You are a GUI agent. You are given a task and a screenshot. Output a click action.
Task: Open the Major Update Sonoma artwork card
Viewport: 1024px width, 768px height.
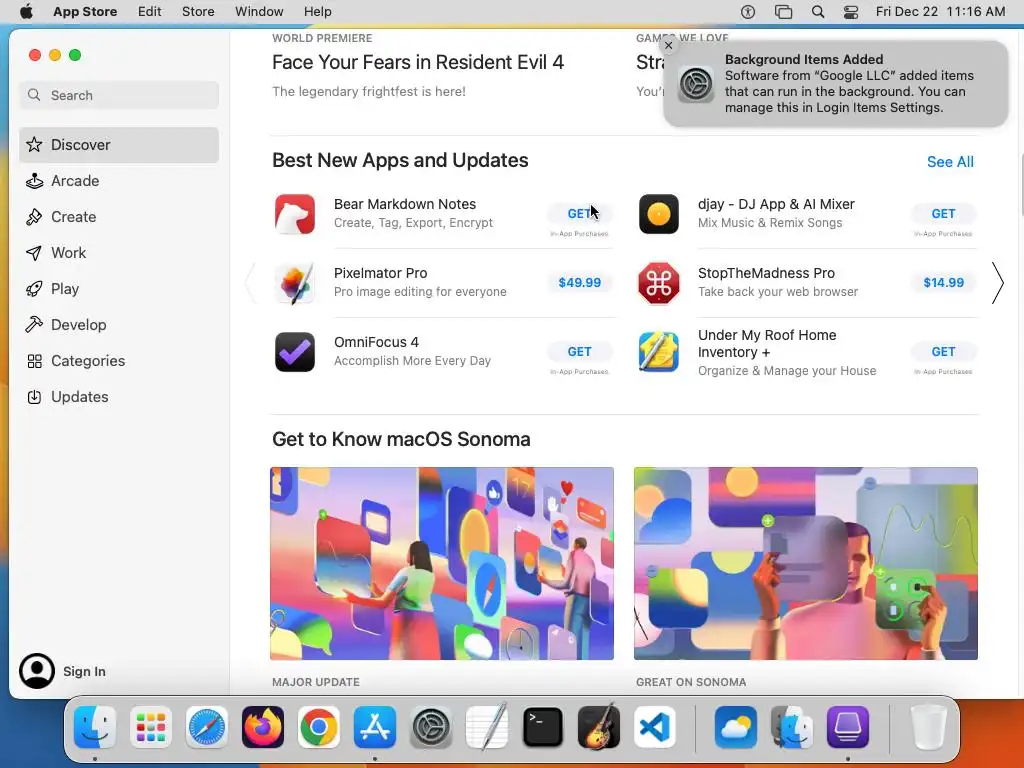pos(442,563)
